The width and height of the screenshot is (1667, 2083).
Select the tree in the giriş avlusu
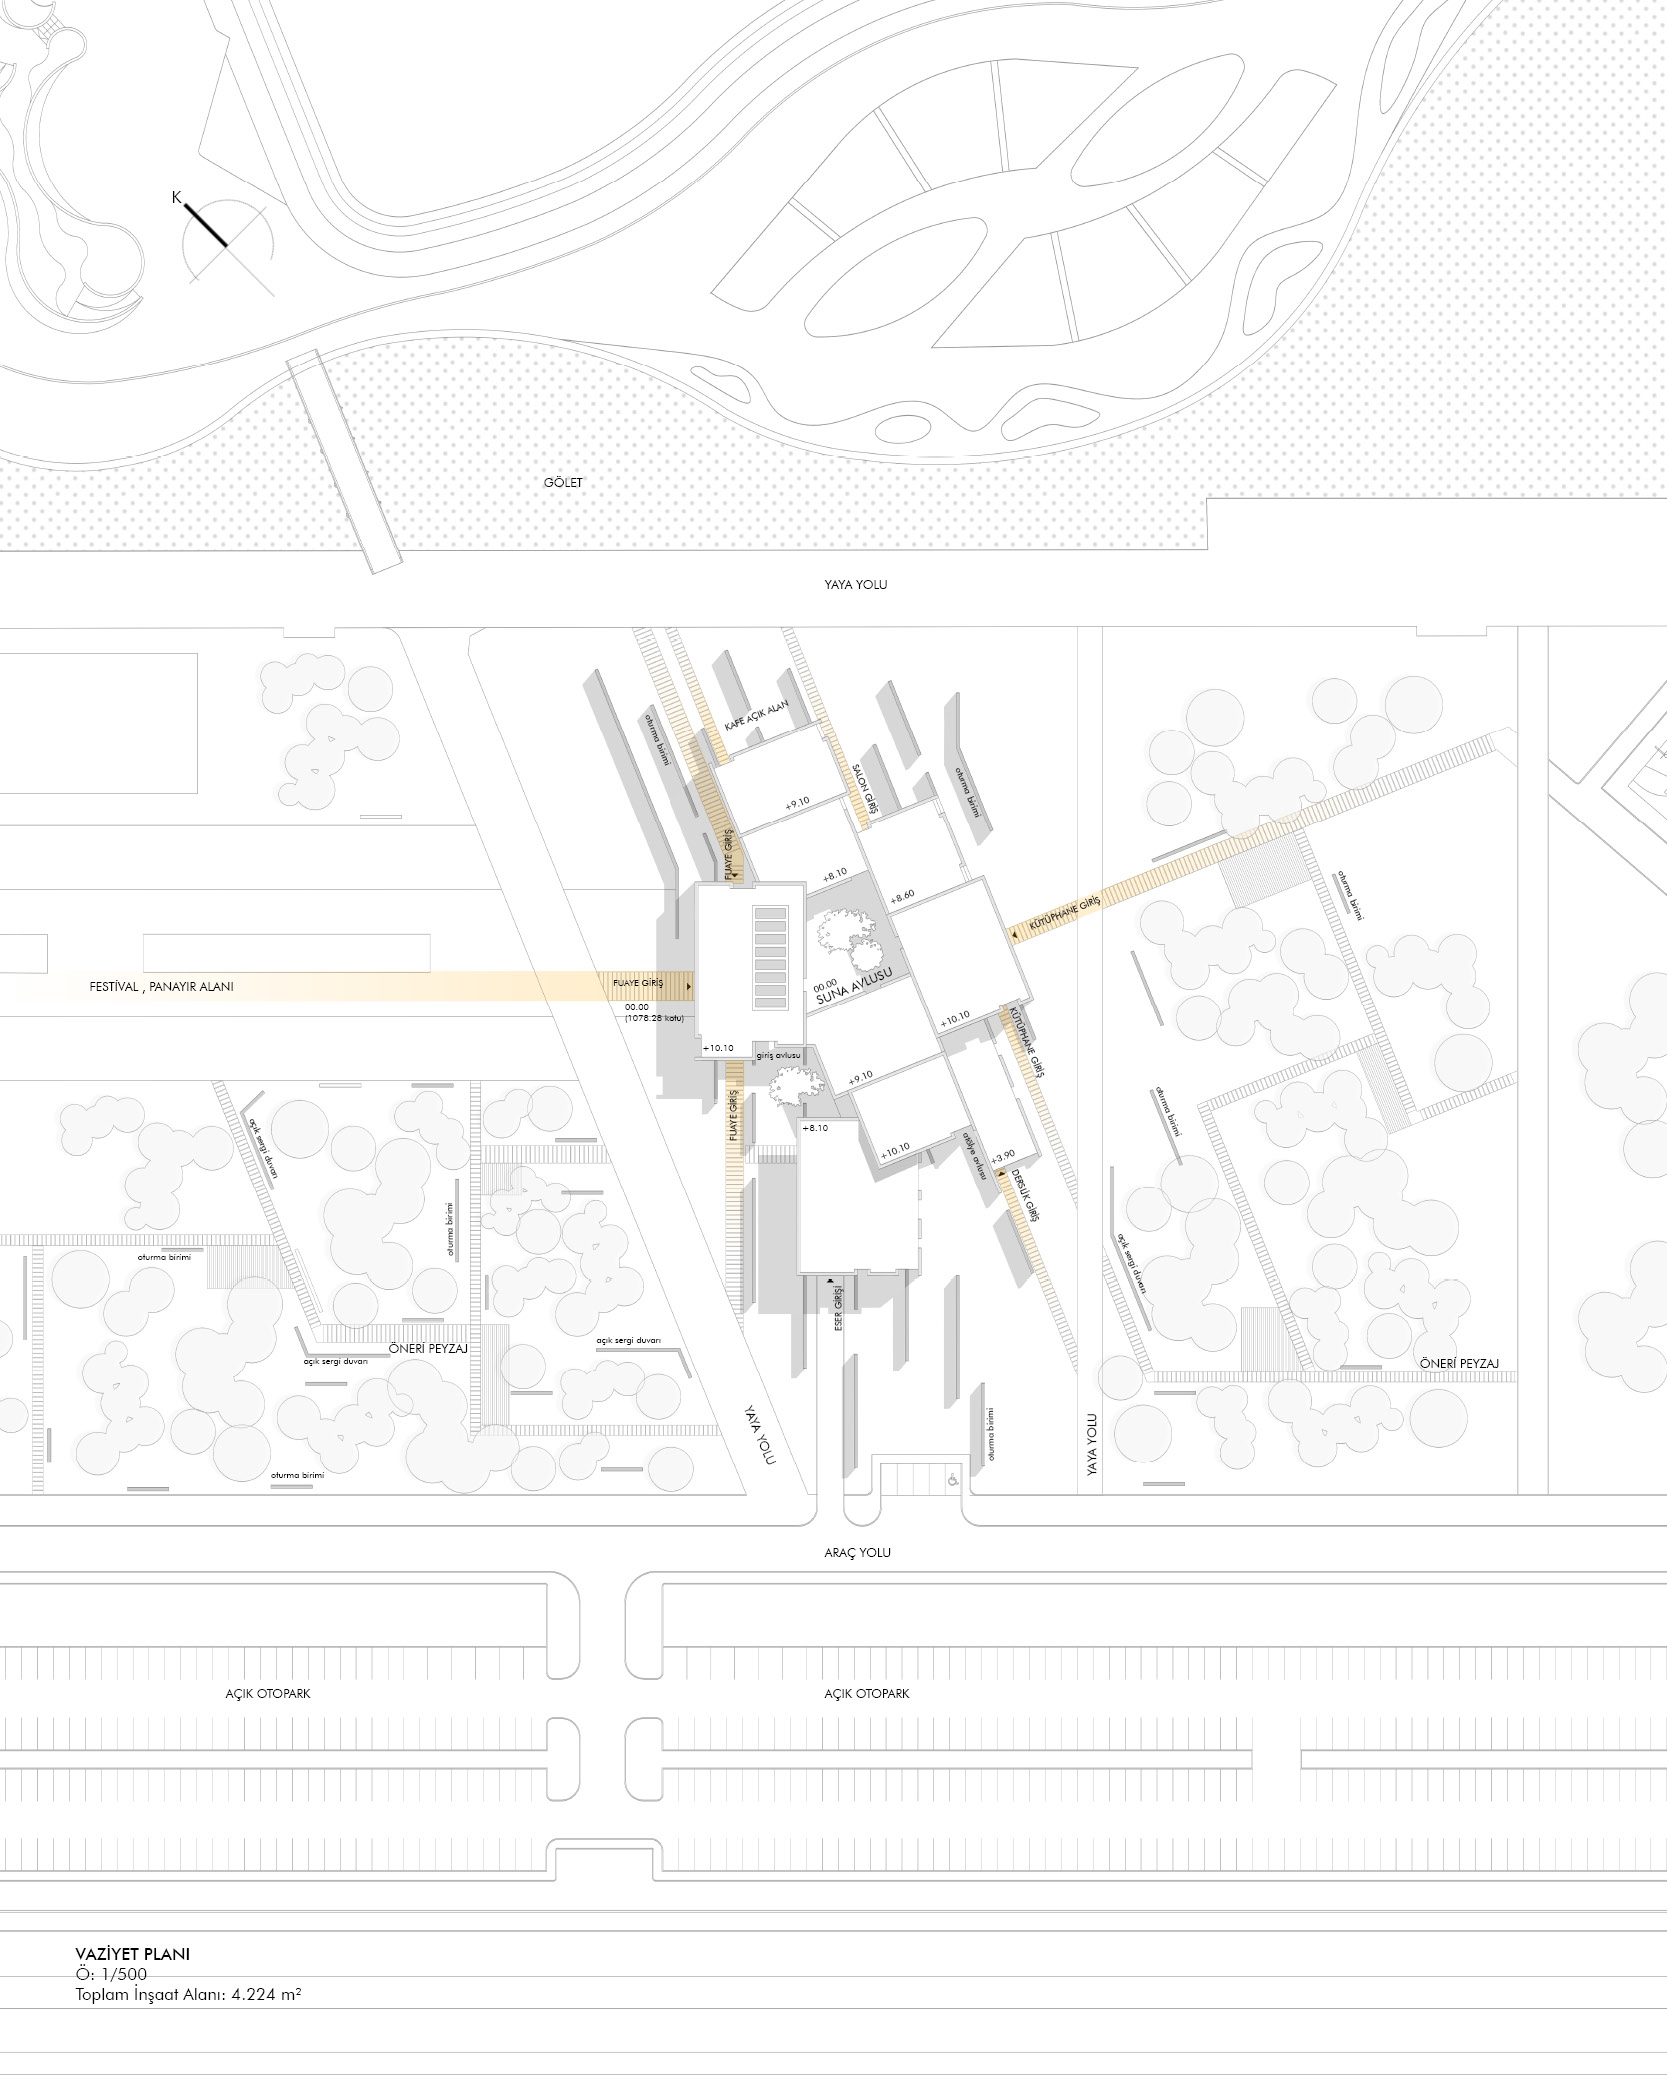pyautogui.click(x=796, y=1085)
